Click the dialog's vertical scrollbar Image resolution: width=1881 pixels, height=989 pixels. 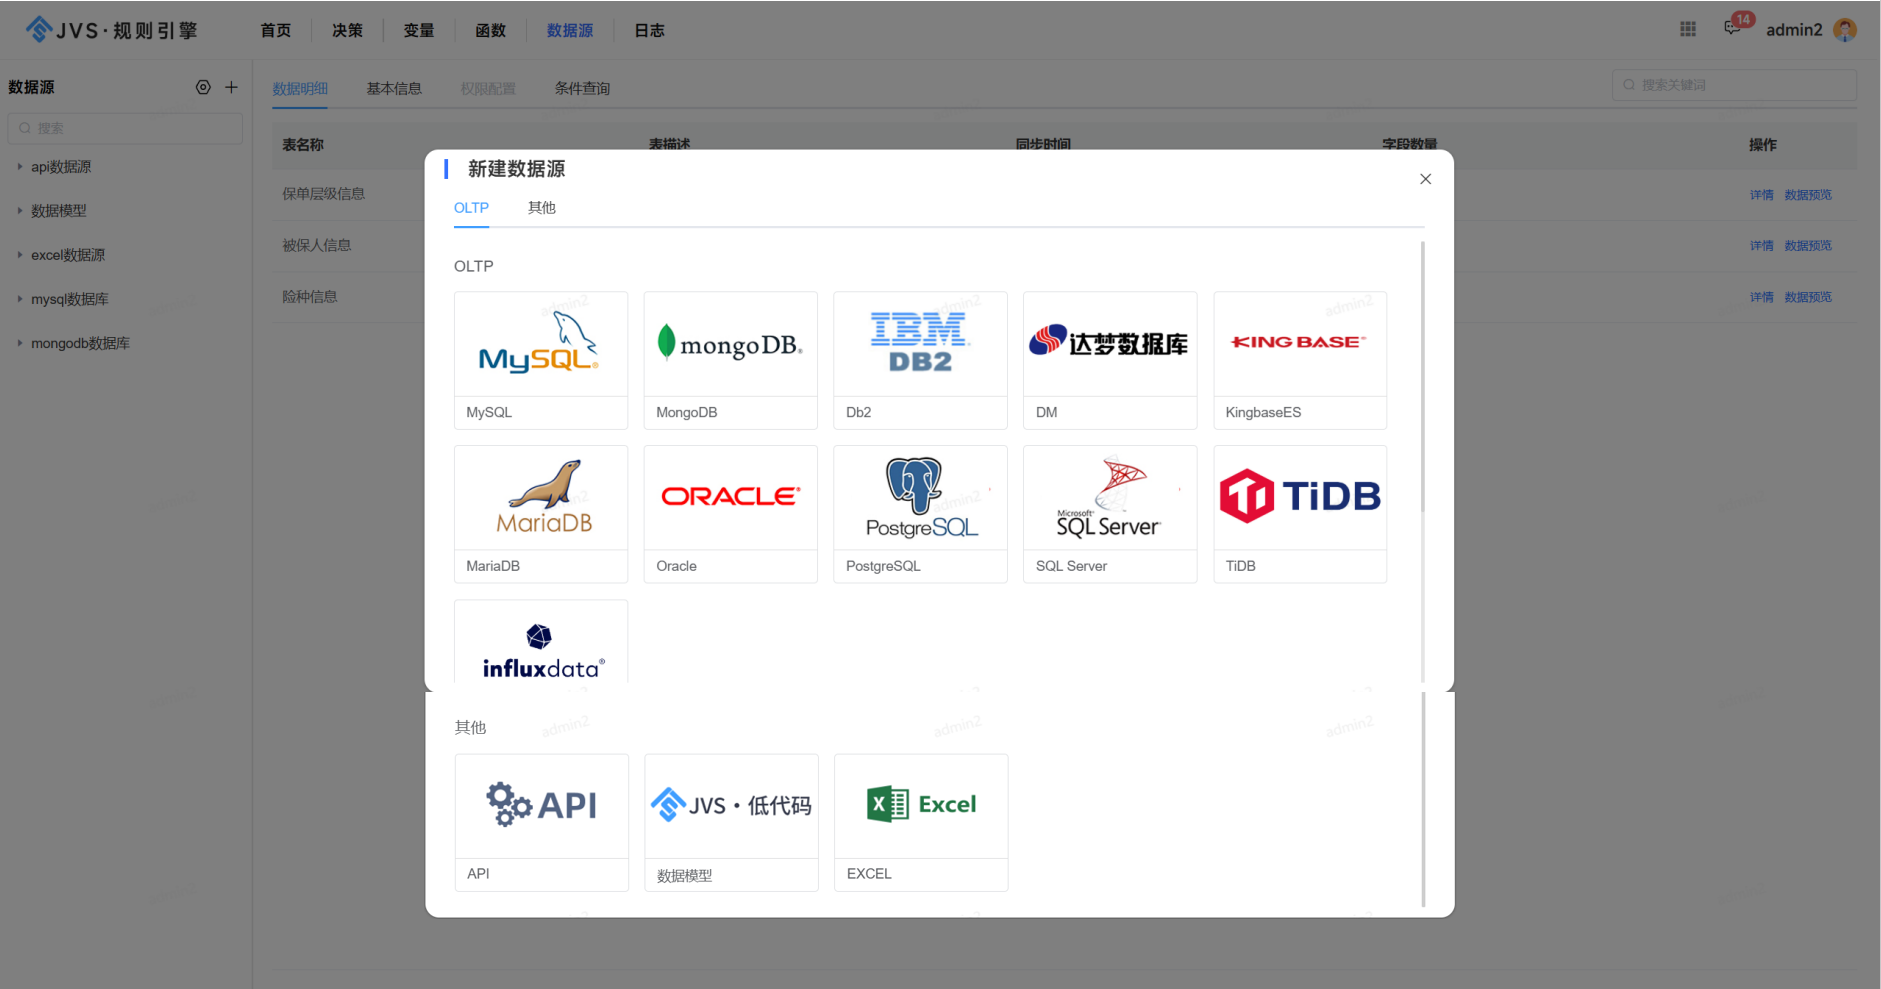tap(1422, 376)
